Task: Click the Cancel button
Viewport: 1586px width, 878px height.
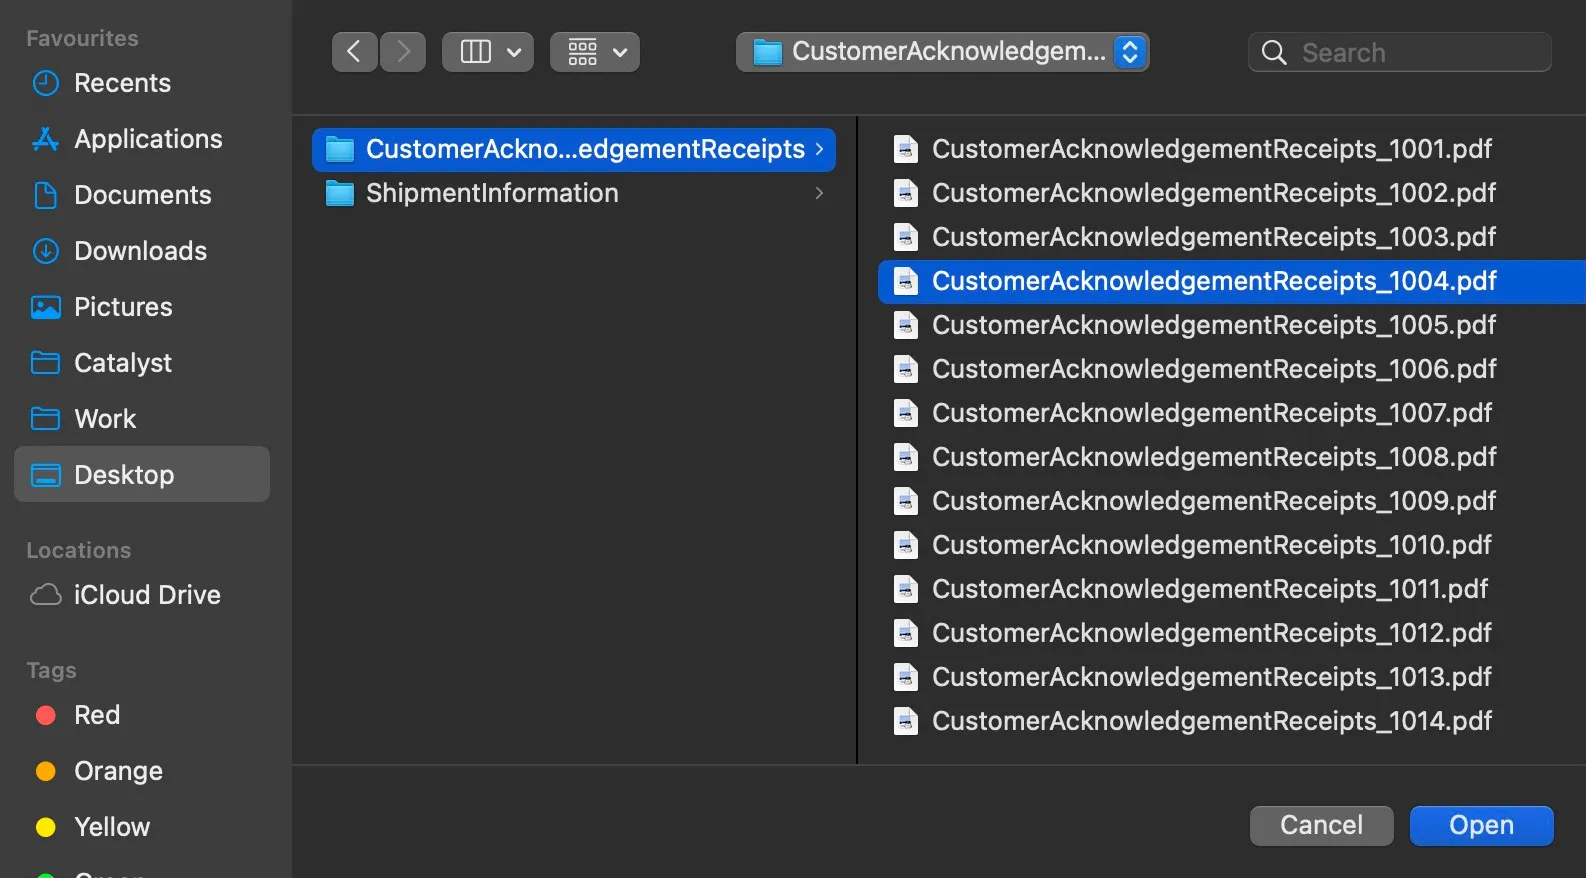Action: tap(1321, 826)
